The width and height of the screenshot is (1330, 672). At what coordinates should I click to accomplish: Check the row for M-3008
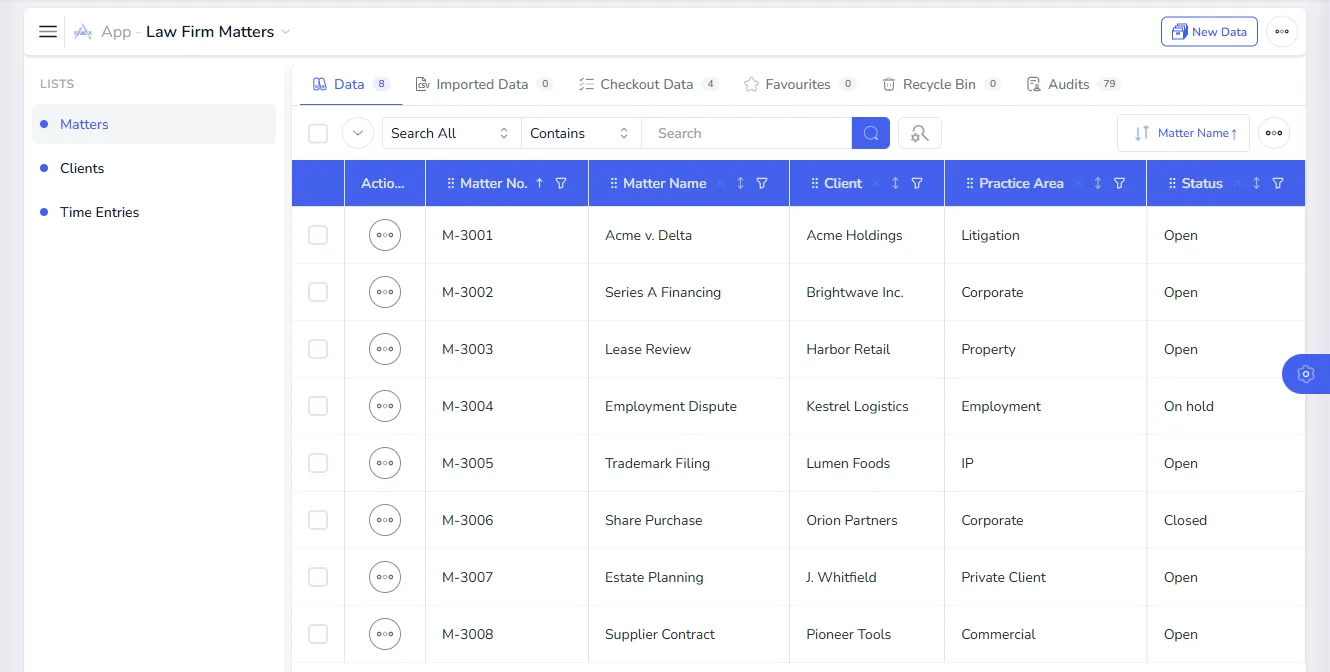318,634
